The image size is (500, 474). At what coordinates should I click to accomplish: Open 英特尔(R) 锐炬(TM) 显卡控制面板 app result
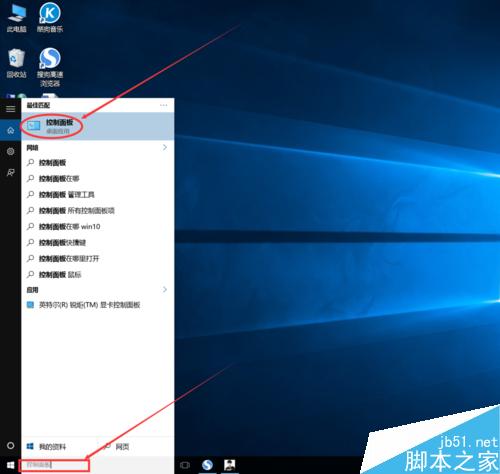click(x=98, y=305)
